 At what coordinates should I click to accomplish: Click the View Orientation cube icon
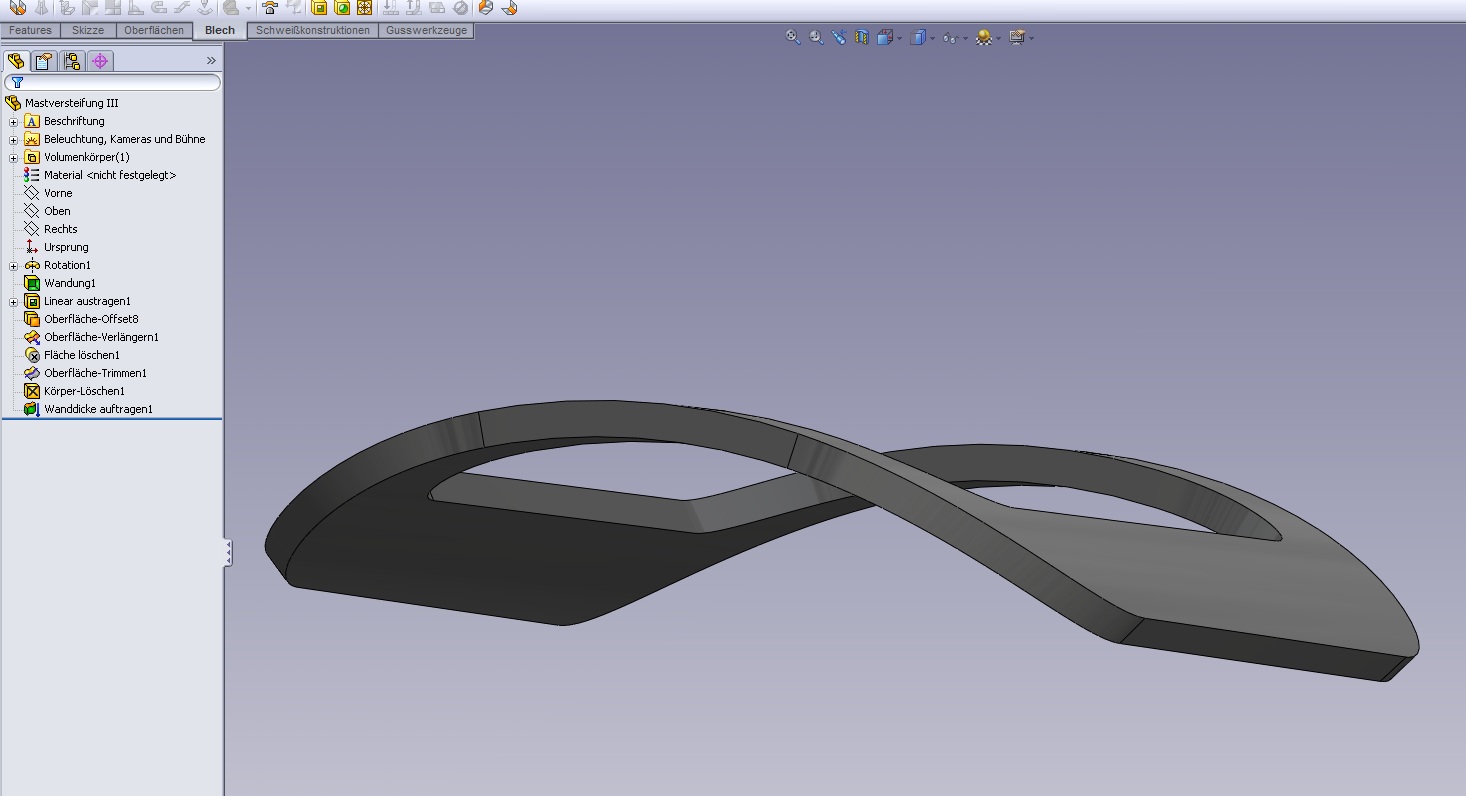pyautogui.click(x=885, y=37)
